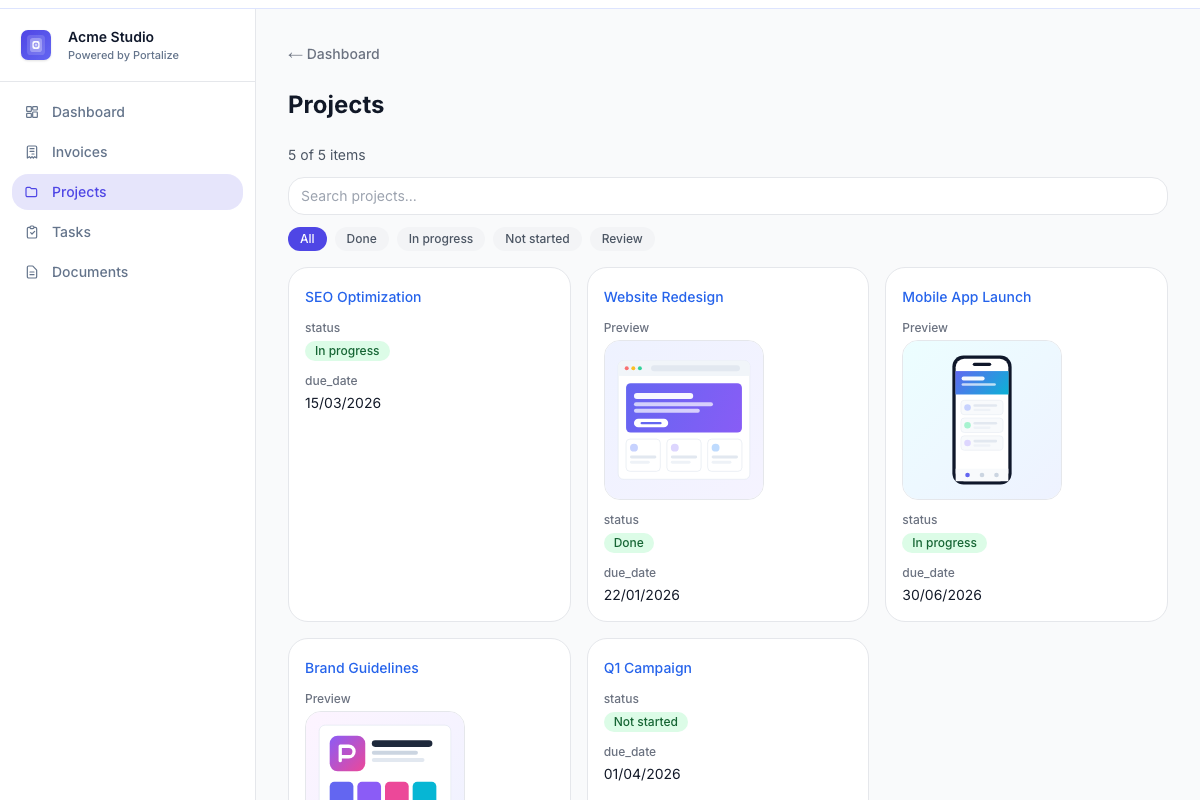Click the Brand Guidelines preview thumbnail

[x=385, y=755]
